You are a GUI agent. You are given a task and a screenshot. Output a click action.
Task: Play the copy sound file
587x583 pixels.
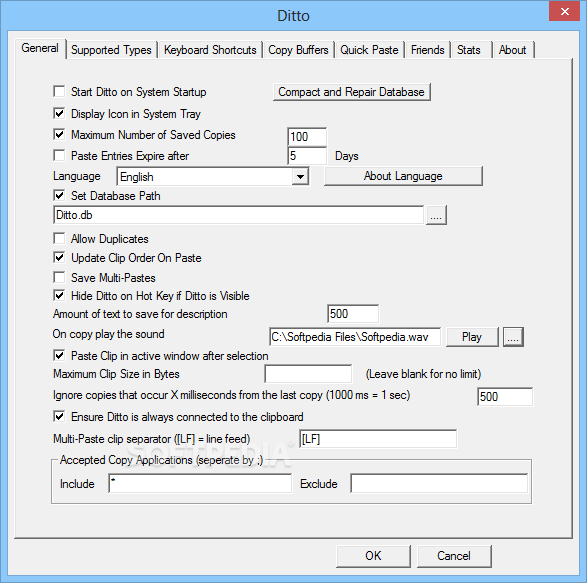coord(472,337)
